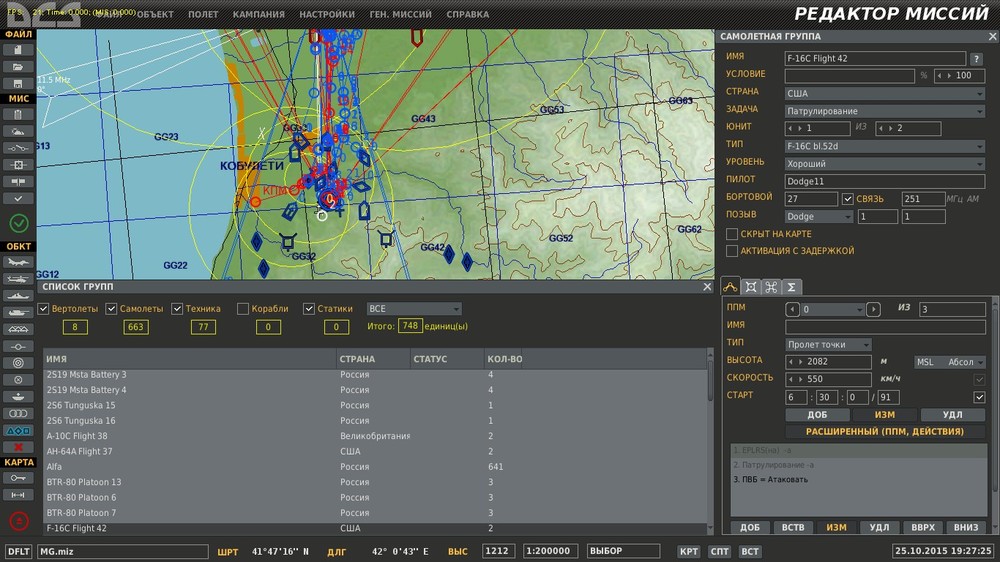Open the НАСТРОЙКИ menu

point(327,15)
